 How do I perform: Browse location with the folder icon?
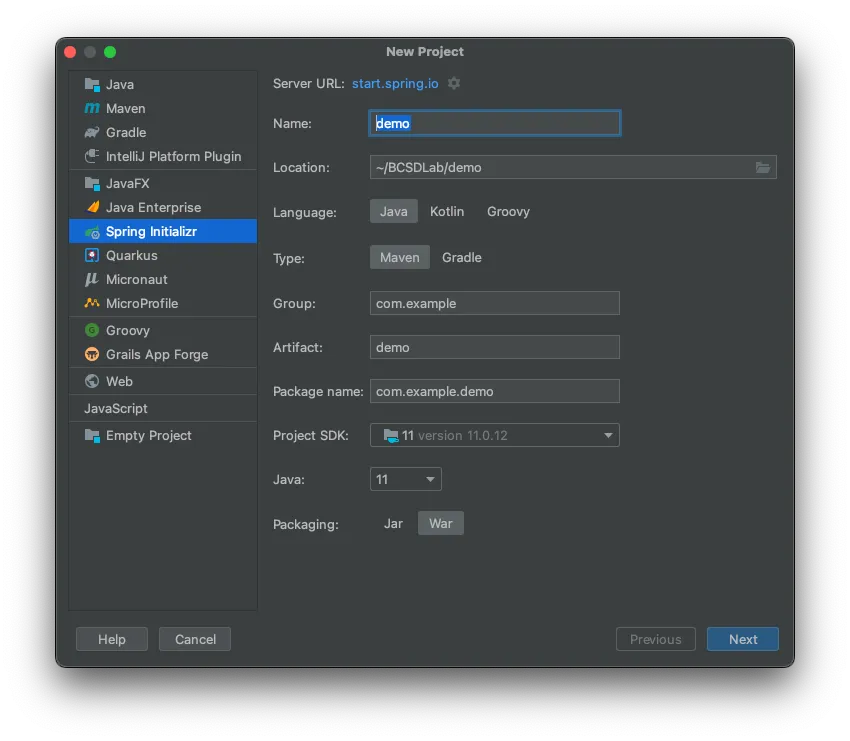(x=763, y=168)
